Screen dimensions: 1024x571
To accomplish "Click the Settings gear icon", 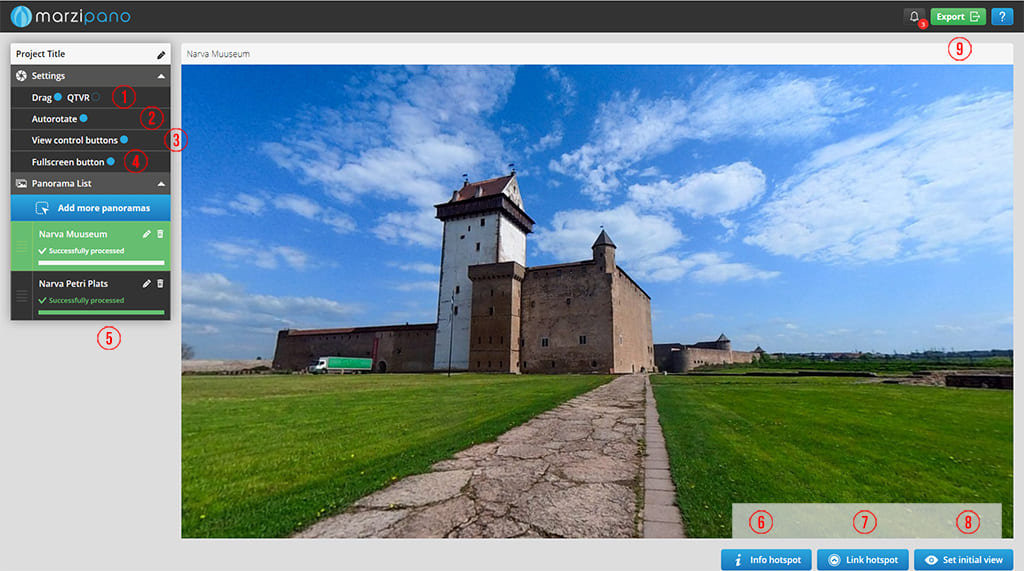I will [22, 76].
